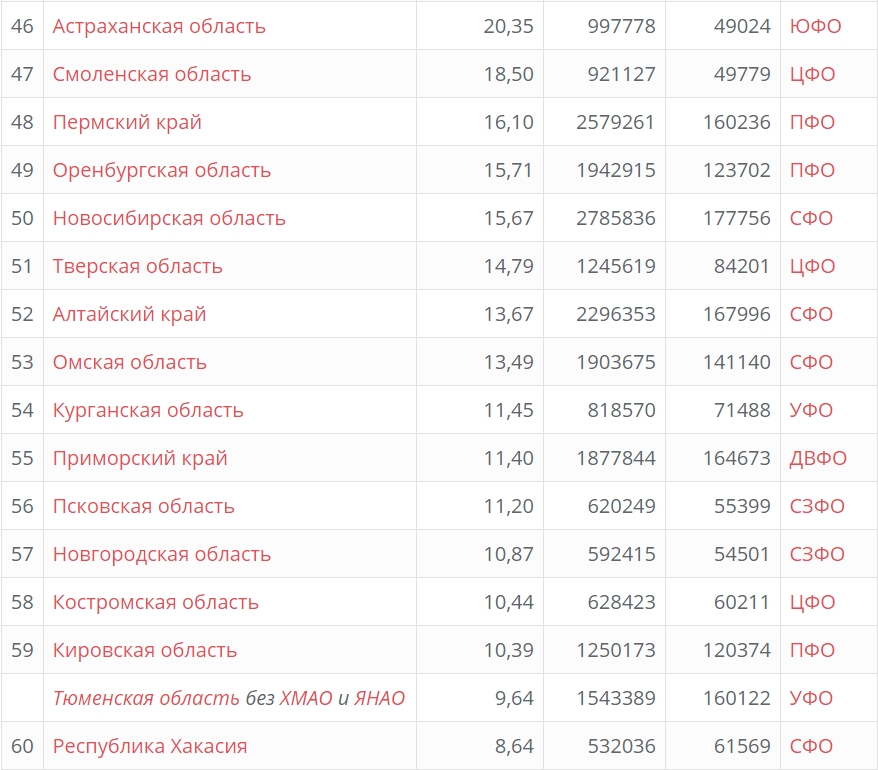
Task: Open Псковская область link
Action: click(144, 506)
